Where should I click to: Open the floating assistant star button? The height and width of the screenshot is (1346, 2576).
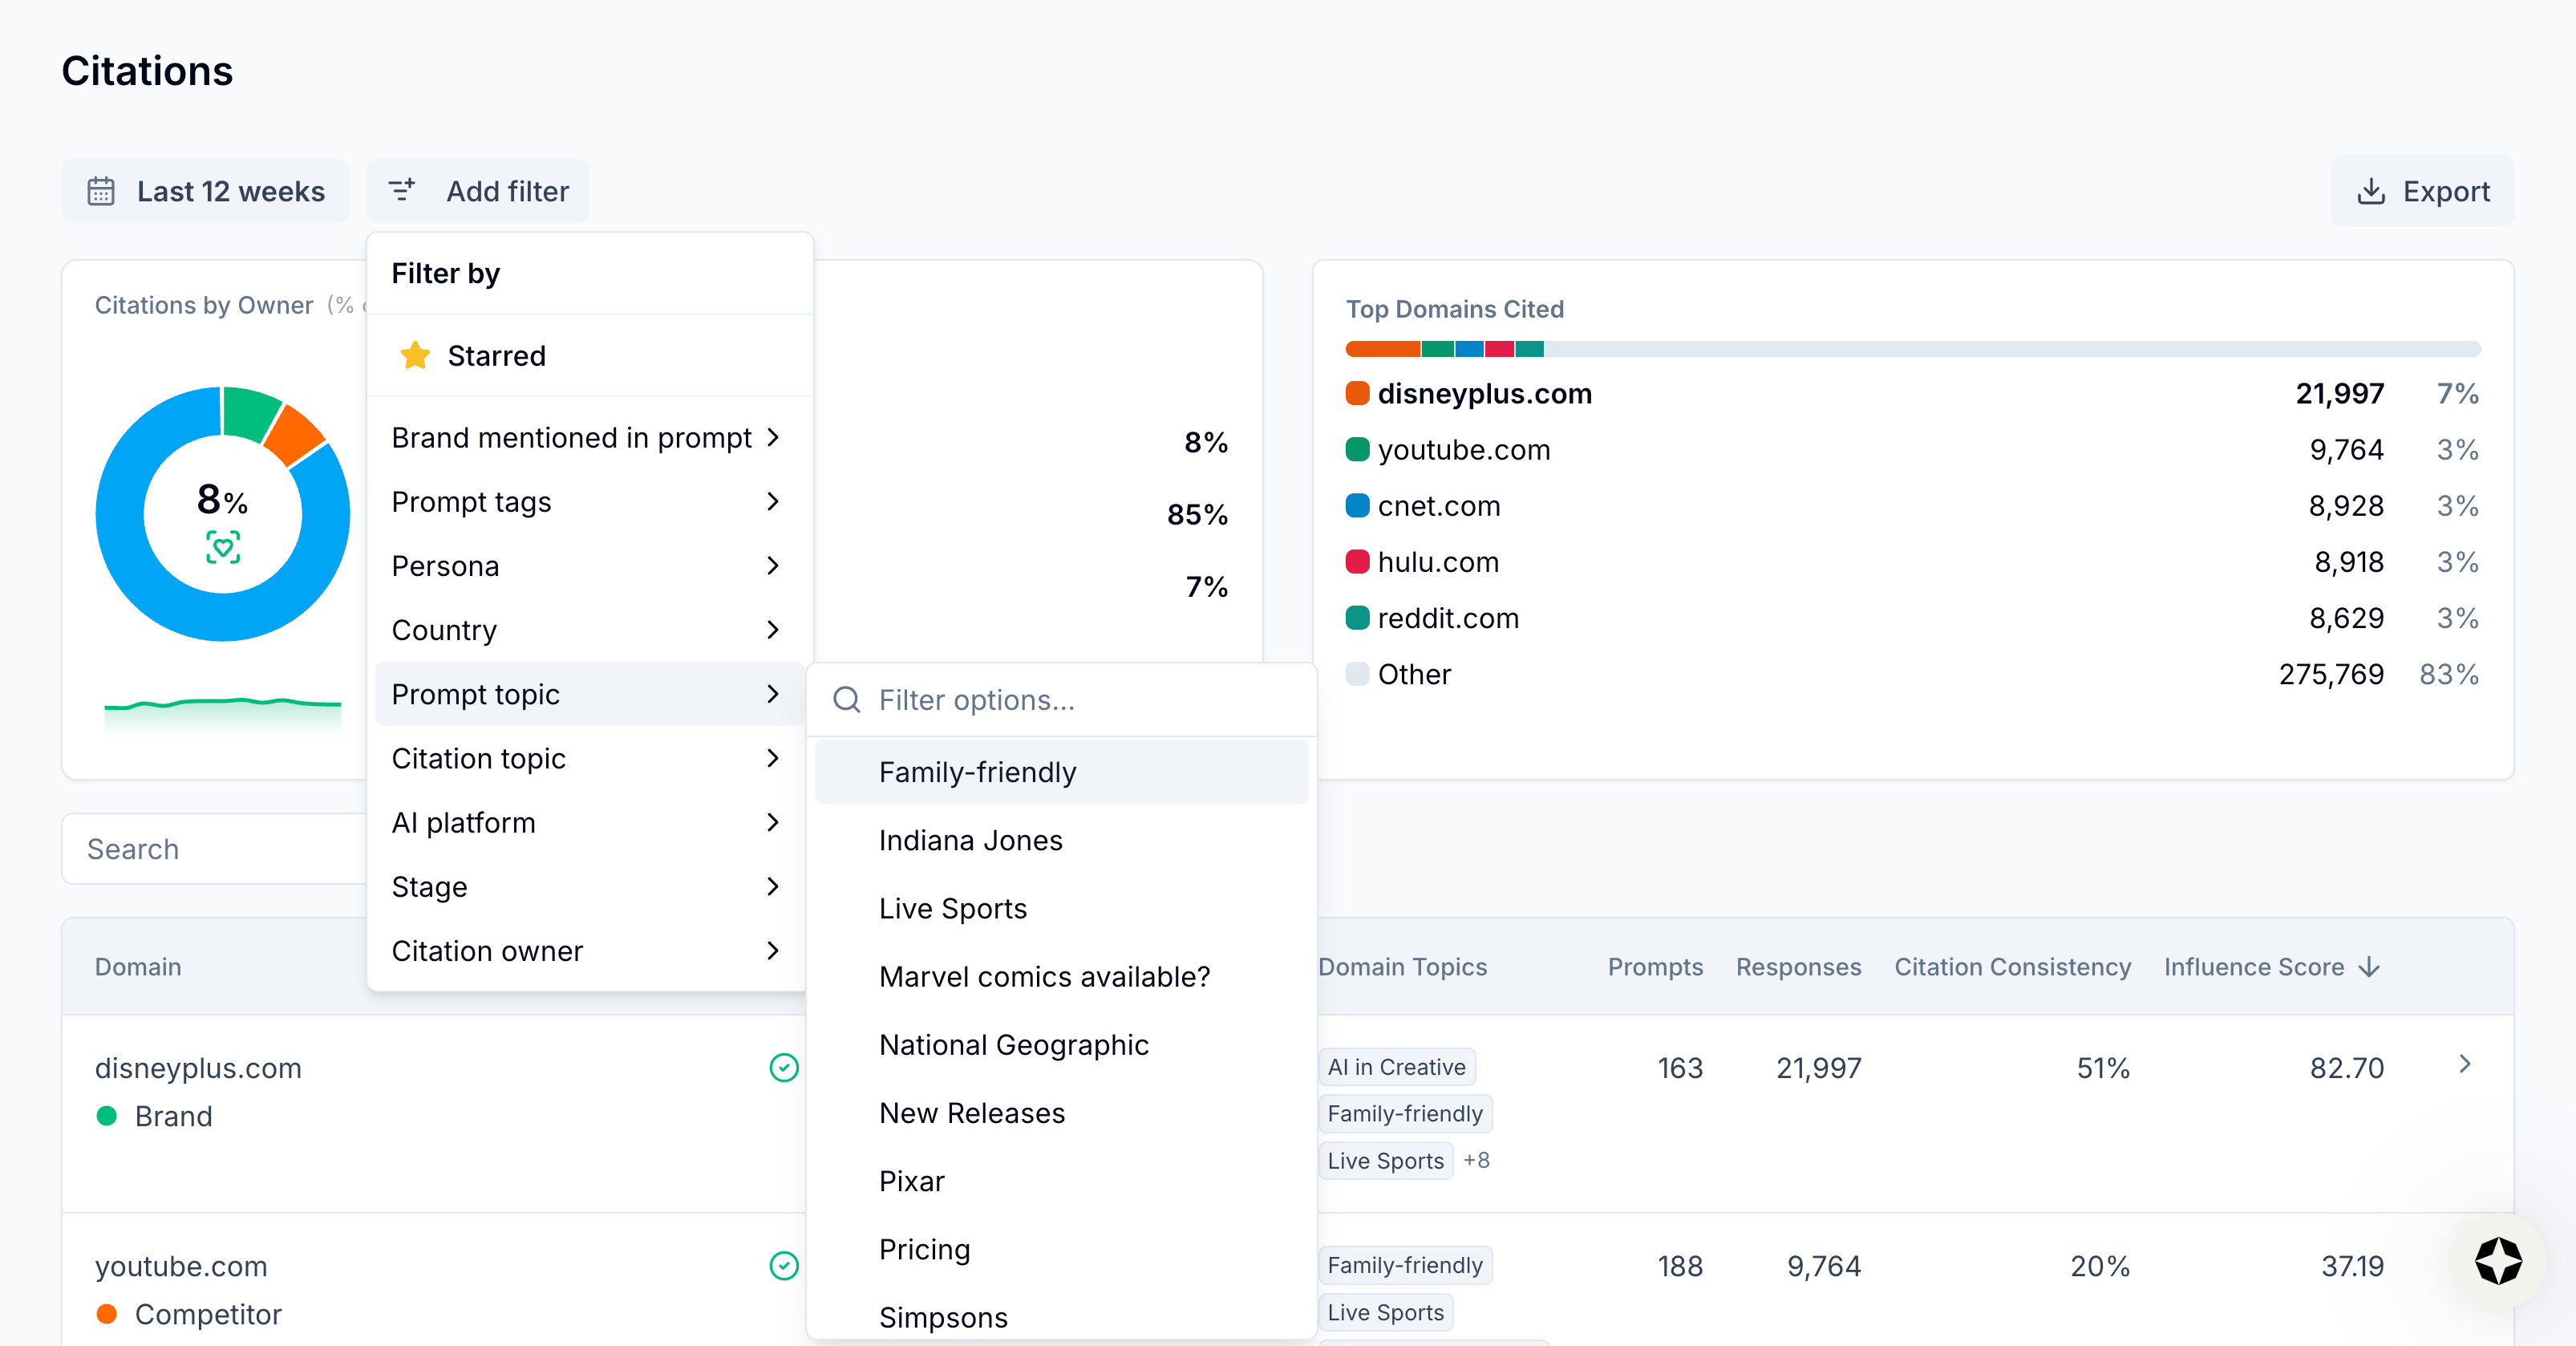2498,1261
